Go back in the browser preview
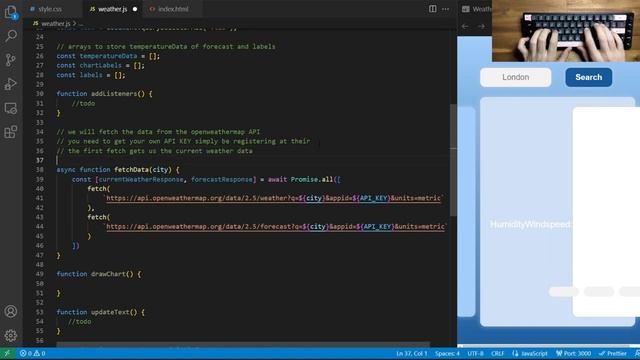The width and height of the screenshot is (640, 360). click(x=465, y=26)
